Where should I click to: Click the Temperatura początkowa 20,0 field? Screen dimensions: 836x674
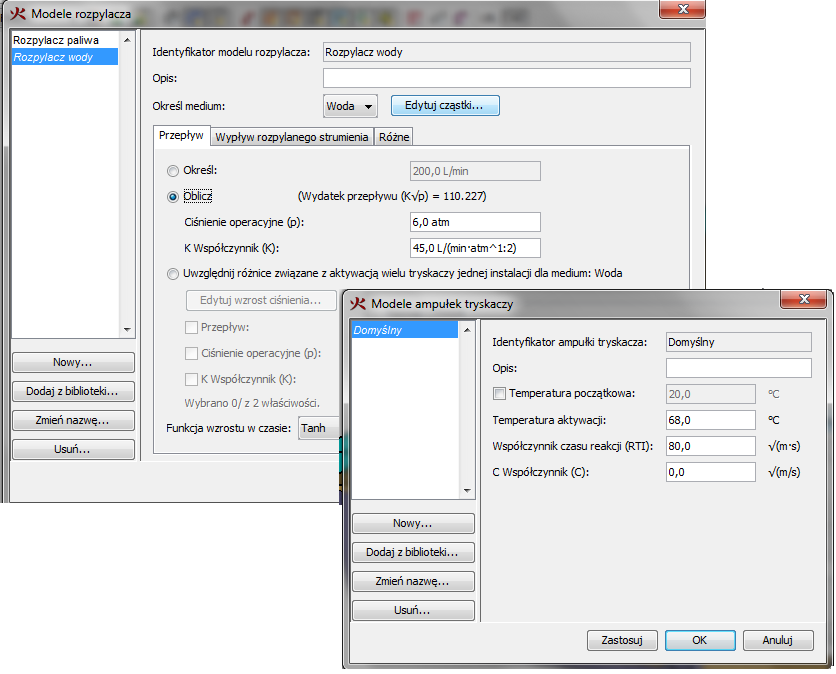click(711, 394)
